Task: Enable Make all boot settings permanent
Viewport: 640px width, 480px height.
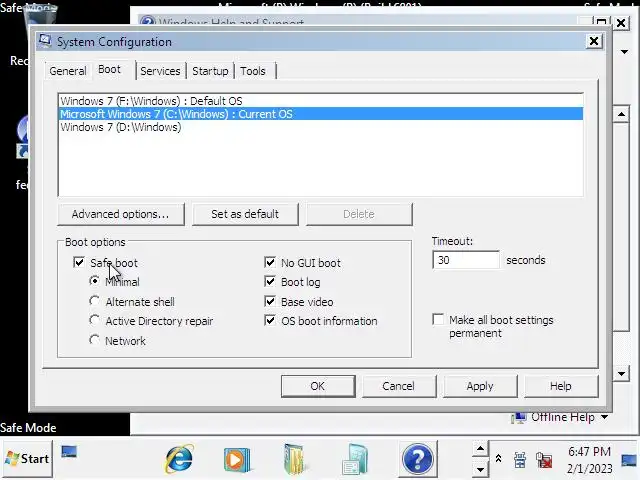Action: point(438,319)
